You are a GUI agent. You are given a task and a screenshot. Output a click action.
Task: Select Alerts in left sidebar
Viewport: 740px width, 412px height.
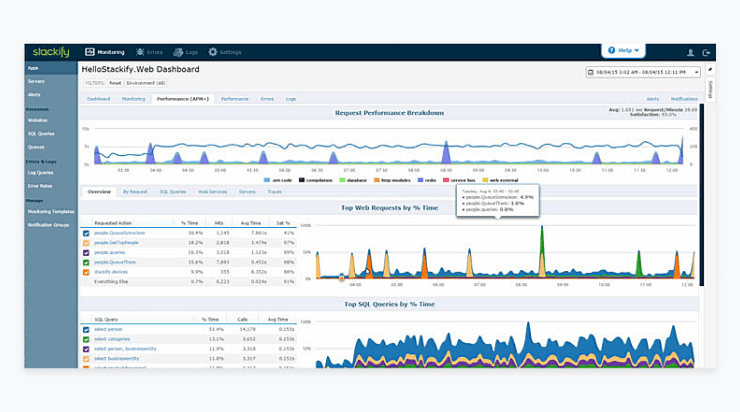[x=34, y=94]
